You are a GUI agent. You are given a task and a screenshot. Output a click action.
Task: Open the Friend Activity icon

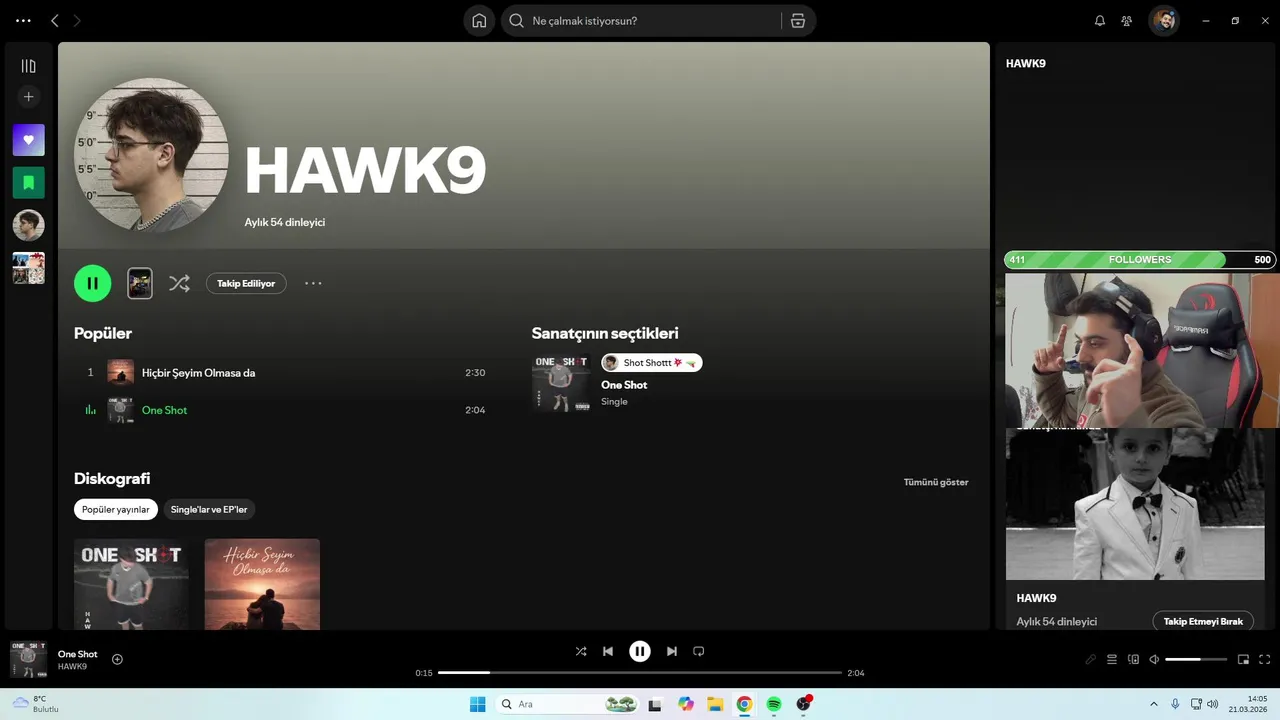[x=1127, y=21]
